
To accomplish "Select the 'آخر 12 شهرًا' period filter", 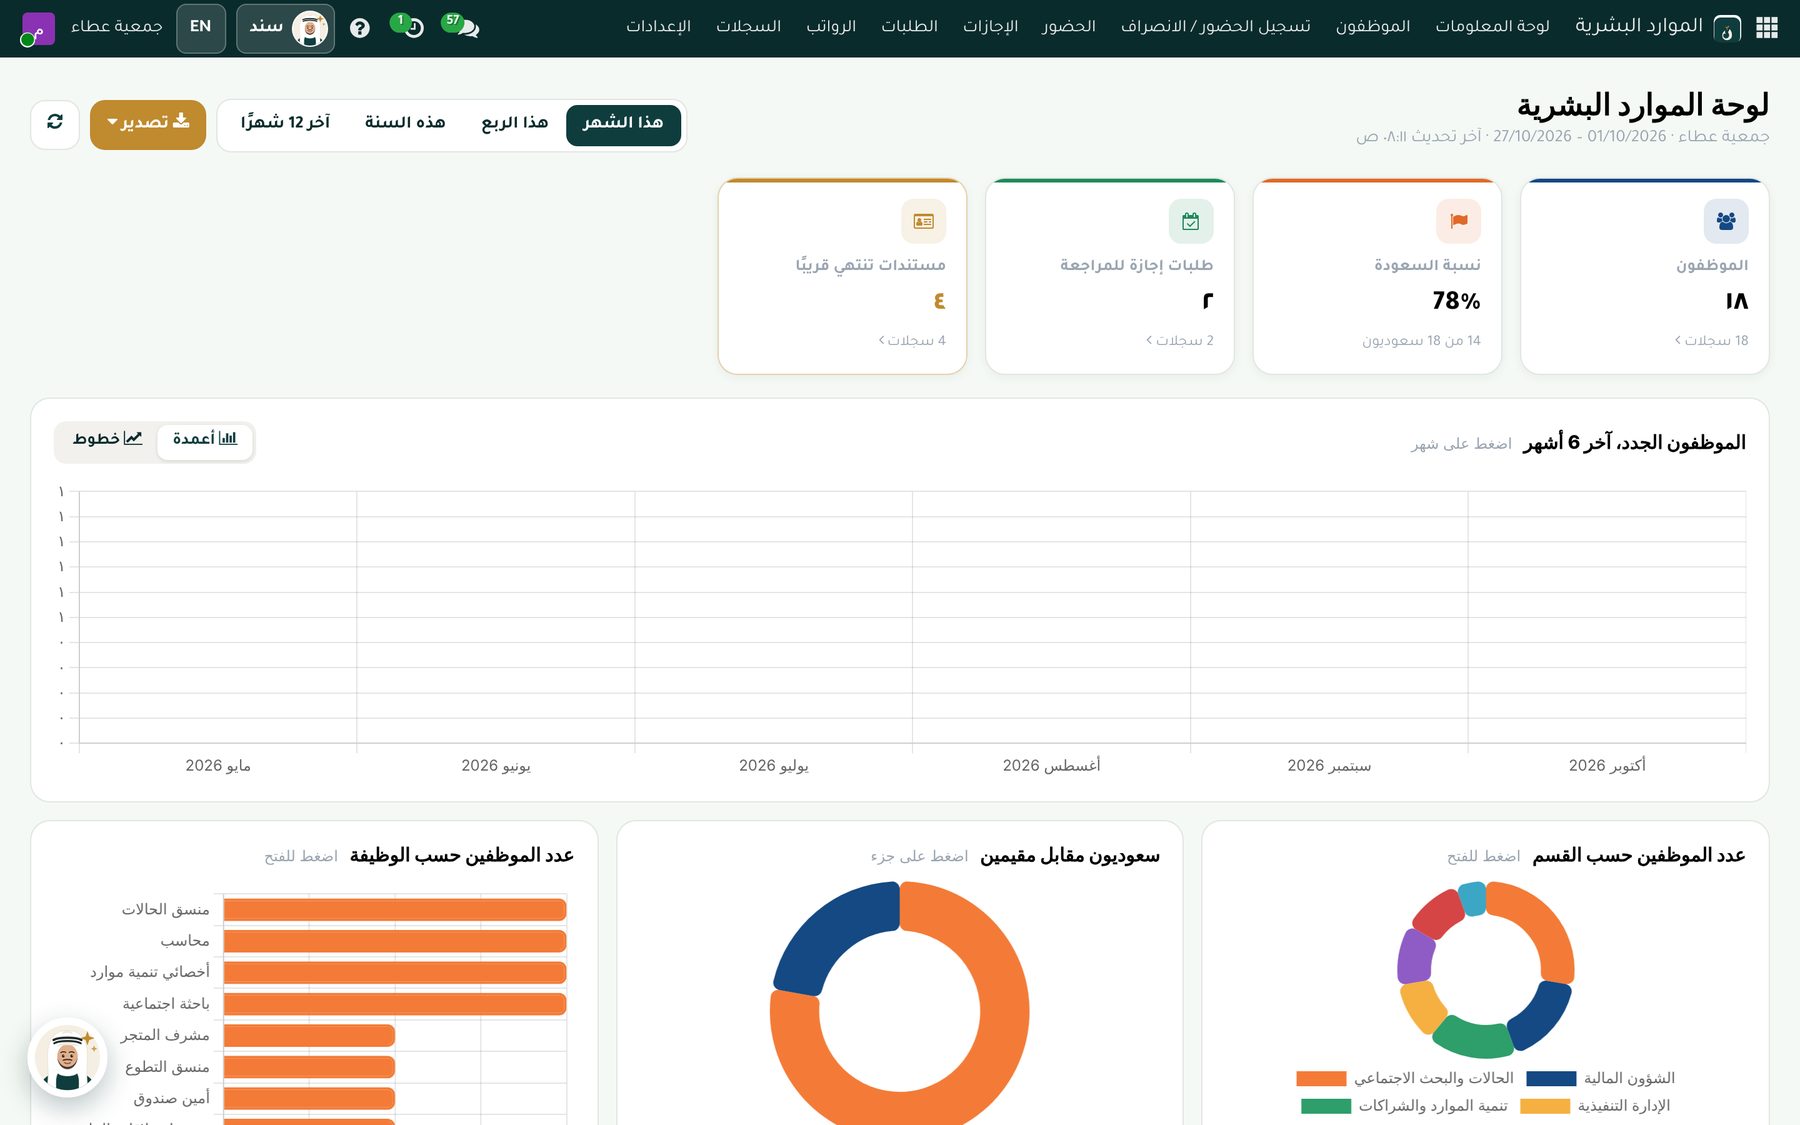I will [285, 124].
